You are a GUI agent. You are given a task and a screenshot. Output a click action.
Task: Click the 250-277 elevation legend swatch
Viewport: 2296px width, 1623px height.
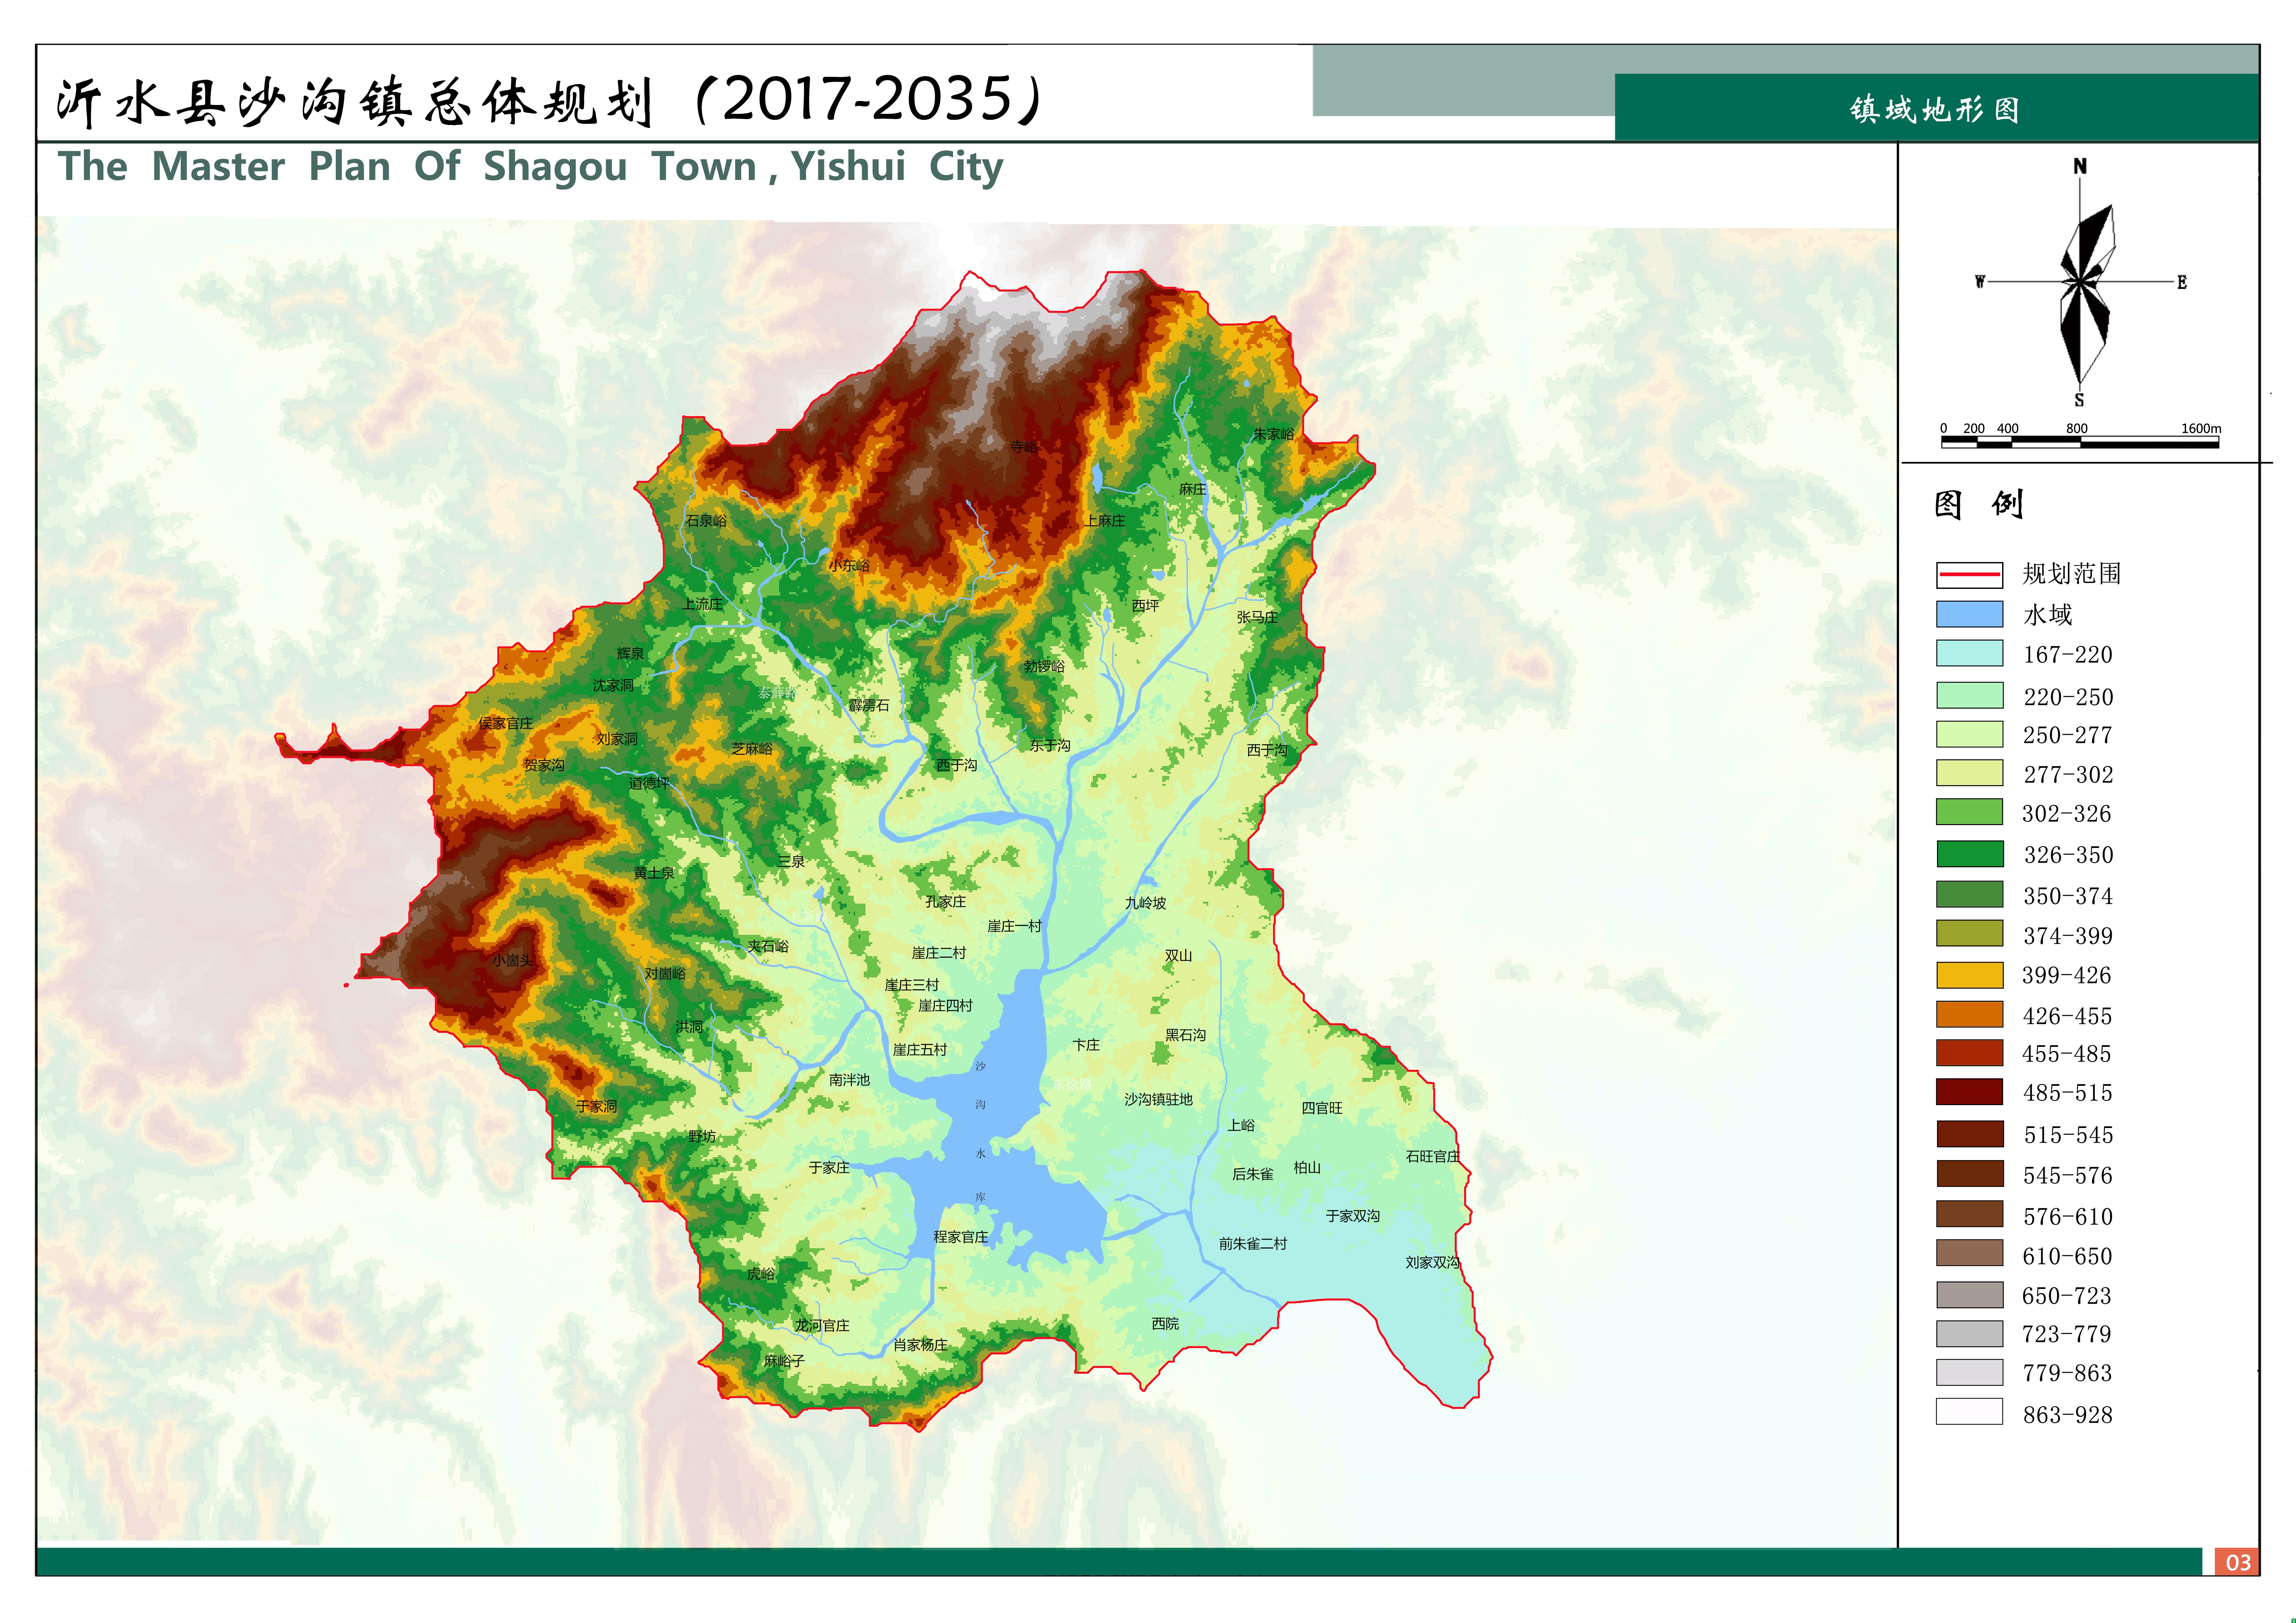tap(1970, 734)
